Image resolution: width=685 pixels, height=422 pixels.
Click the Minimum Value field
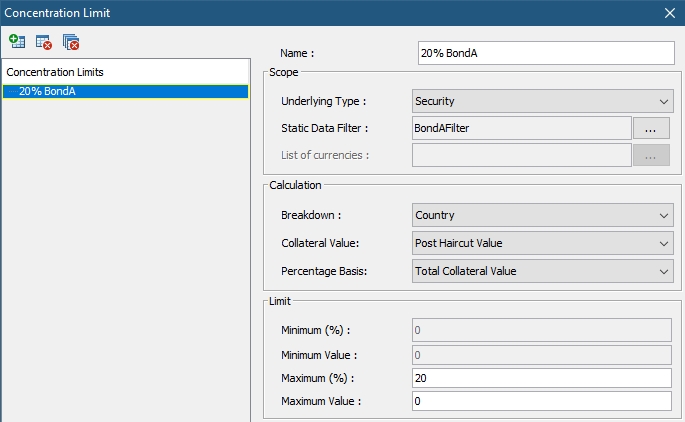coord(542,355)
